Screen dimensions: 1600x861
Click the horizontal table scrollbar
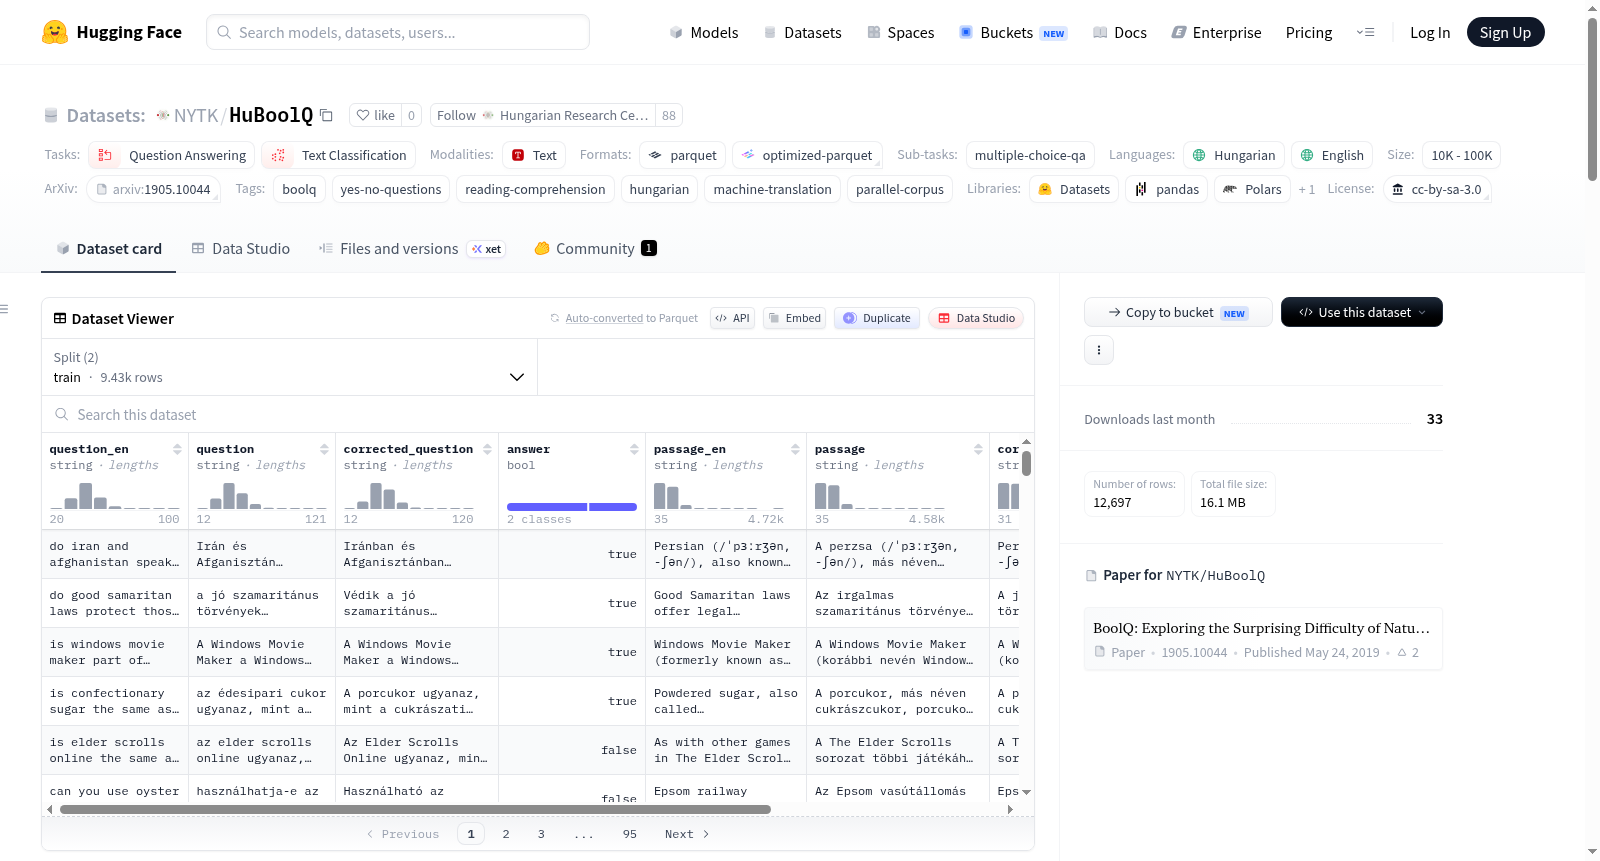pyautogui.click(x=415, y=809)
